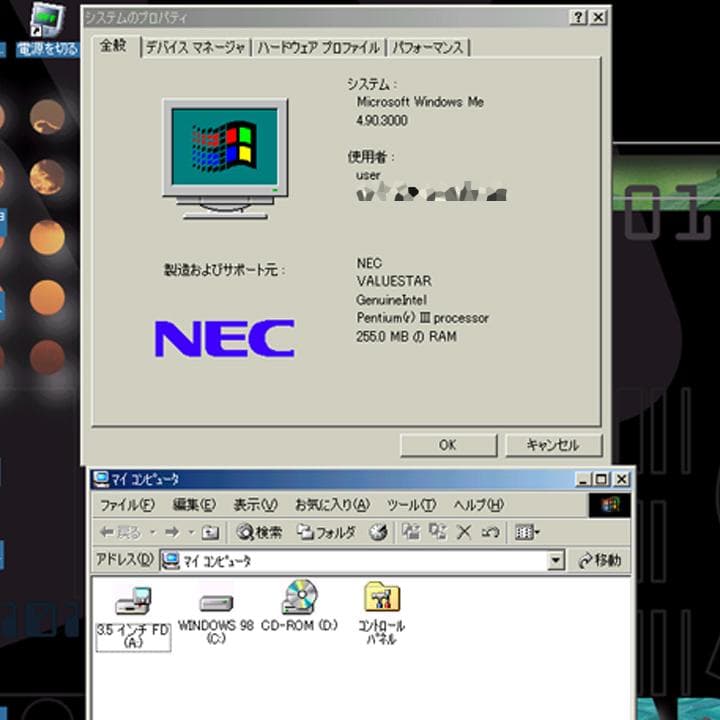Click the blue NEC logo
The width and height of the screenshot is (720, 720).
point(225,339)
